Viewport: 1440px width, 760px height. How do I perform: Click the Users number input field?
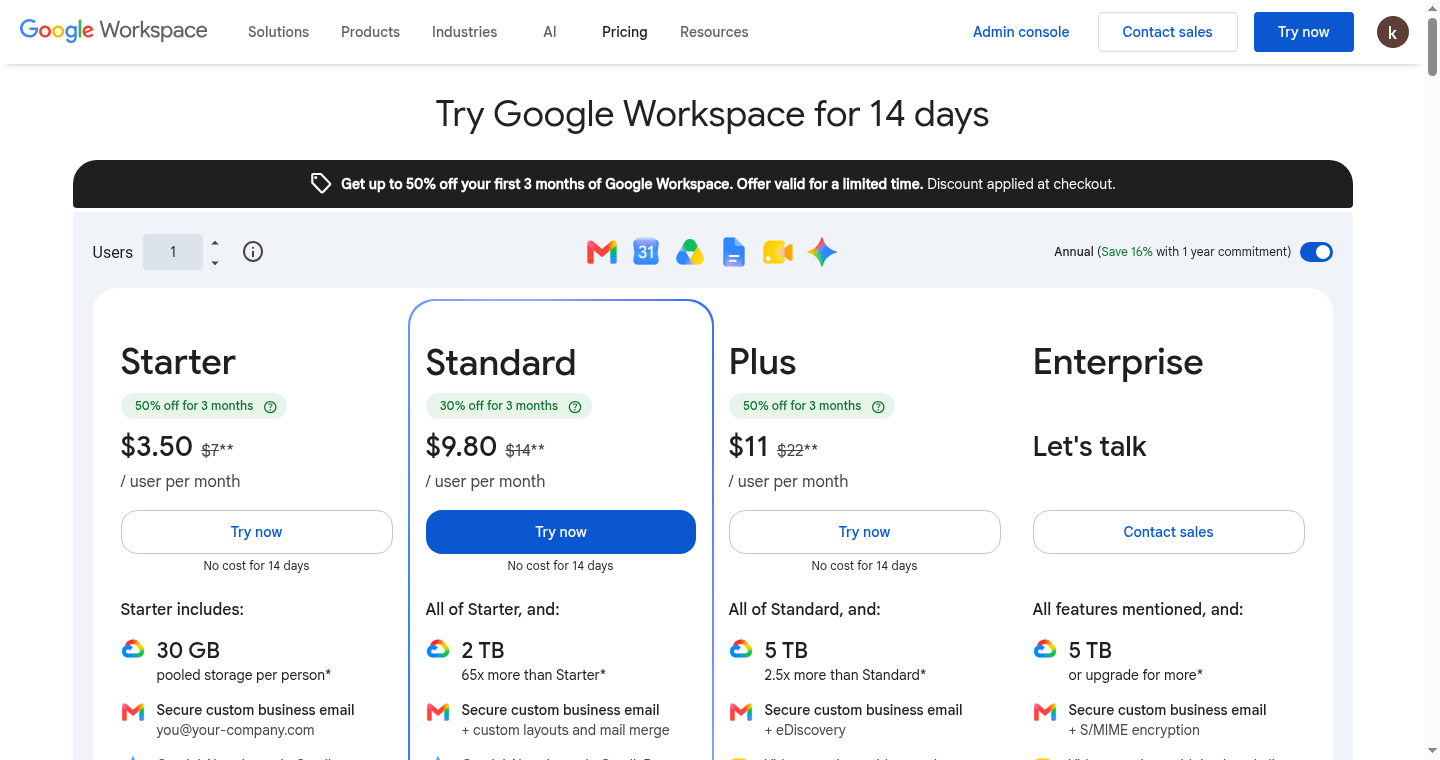[173, 252]
